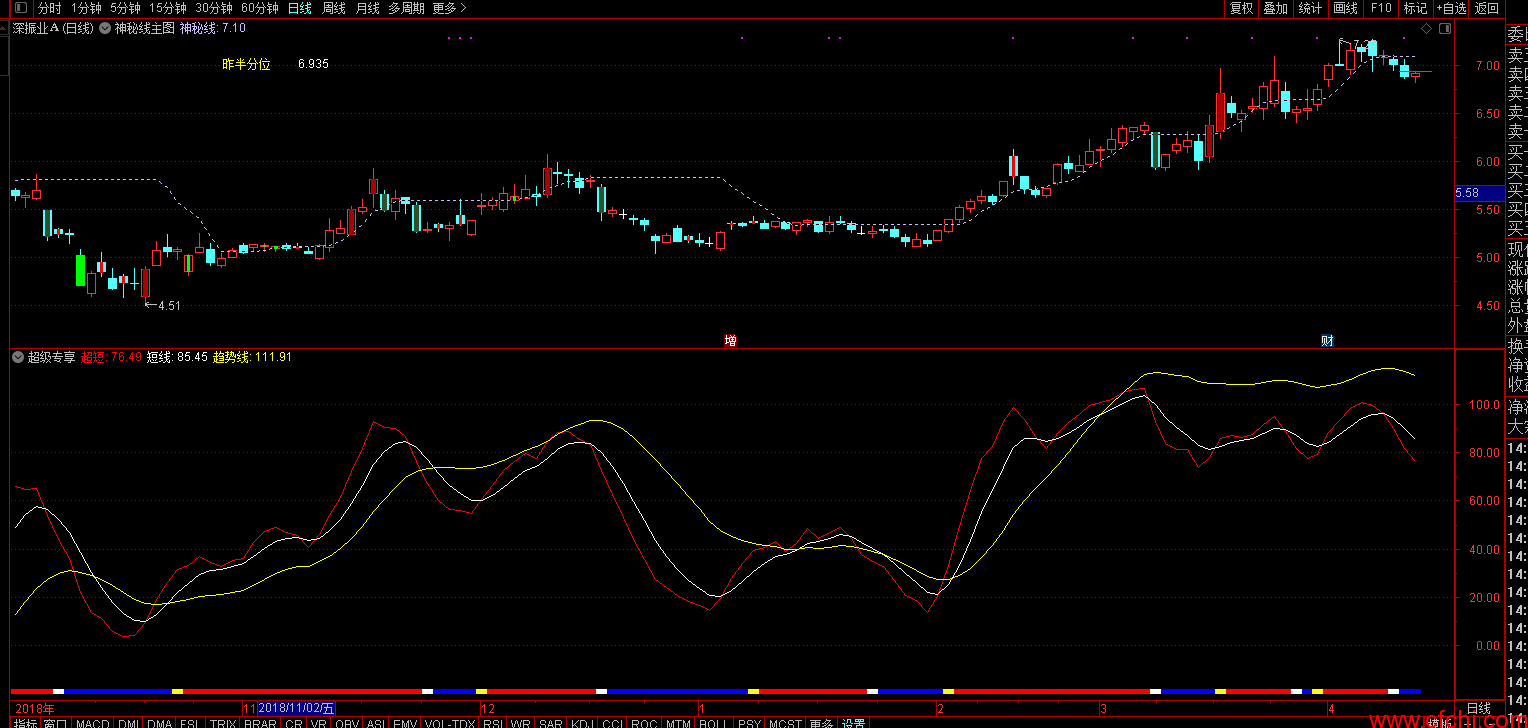Open the 窗口 tab at bottom
Screen dimensions: 1528x728
tap(55, 723)
